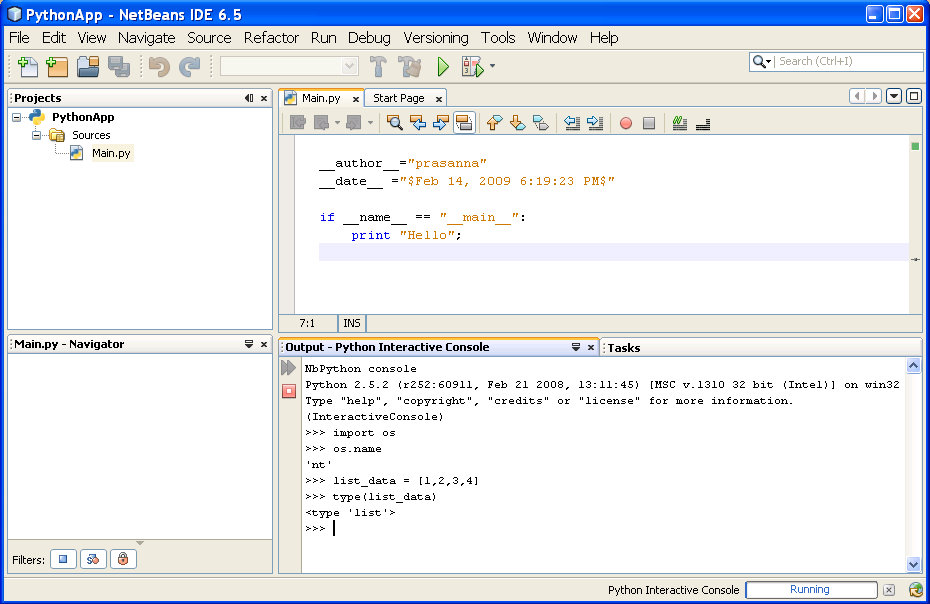Click the Search (Ctrl+I) field
The image size is (930, 604).
click(848, 61)
